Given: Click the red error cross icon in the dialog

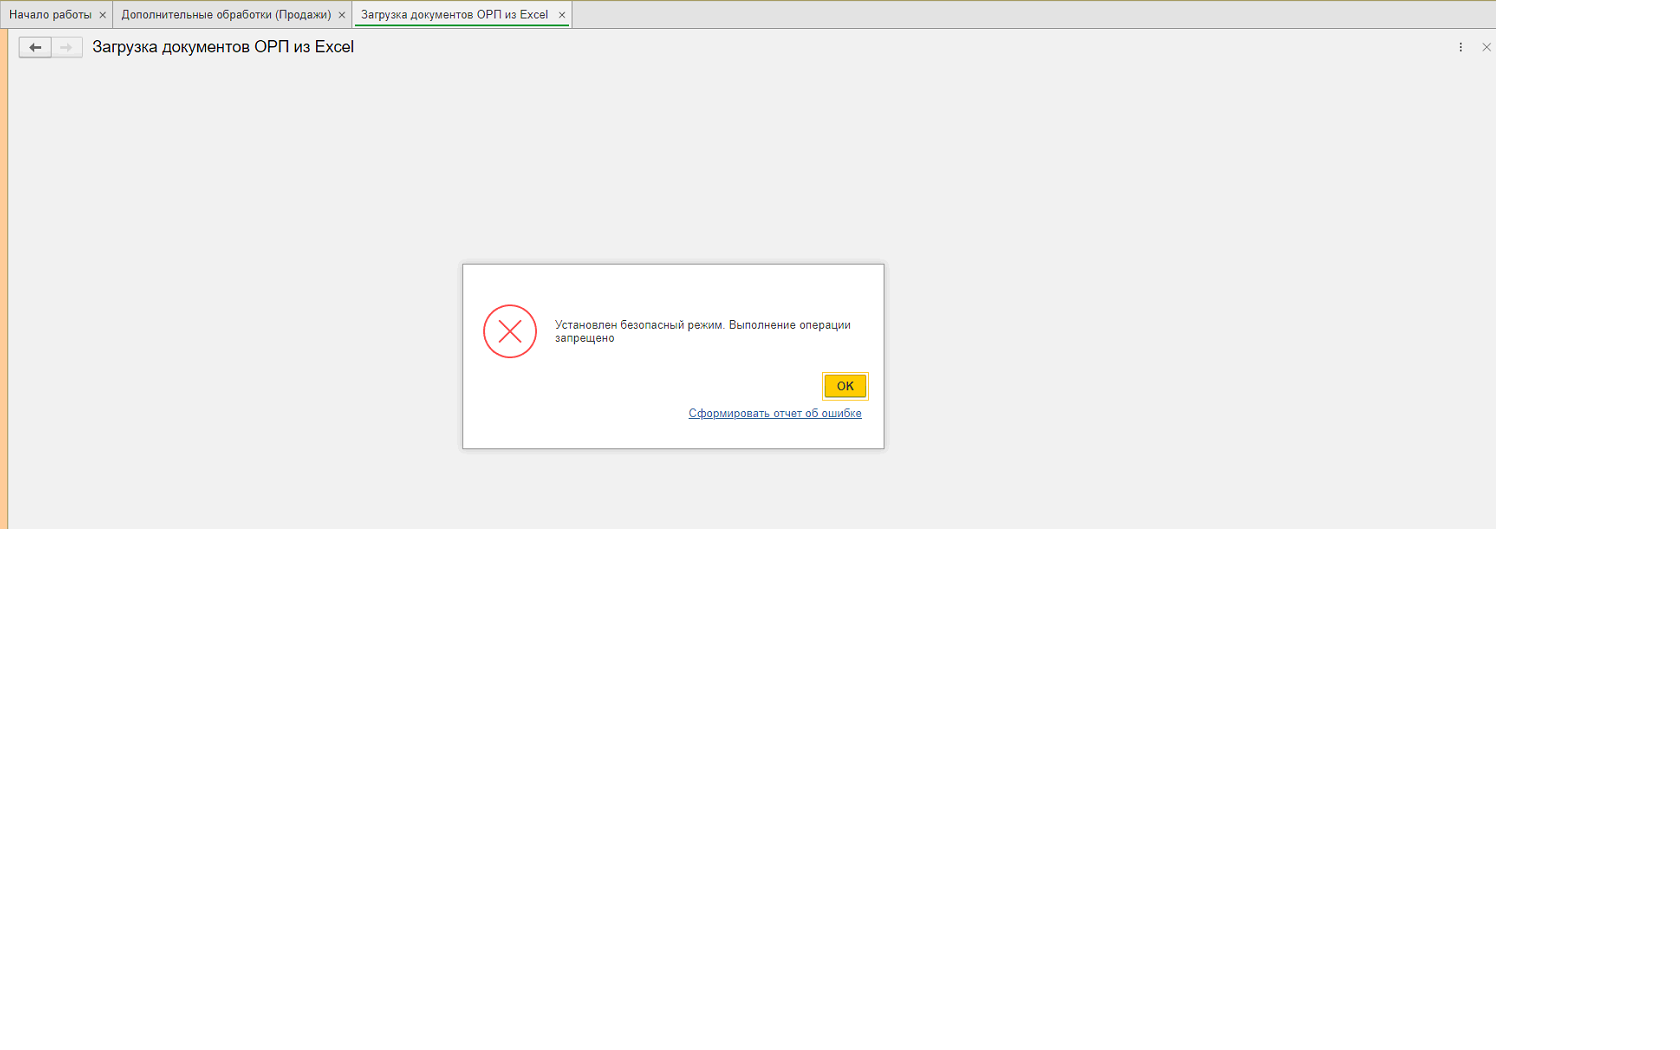Looking at the screenshot, I should tap(510, 331).
